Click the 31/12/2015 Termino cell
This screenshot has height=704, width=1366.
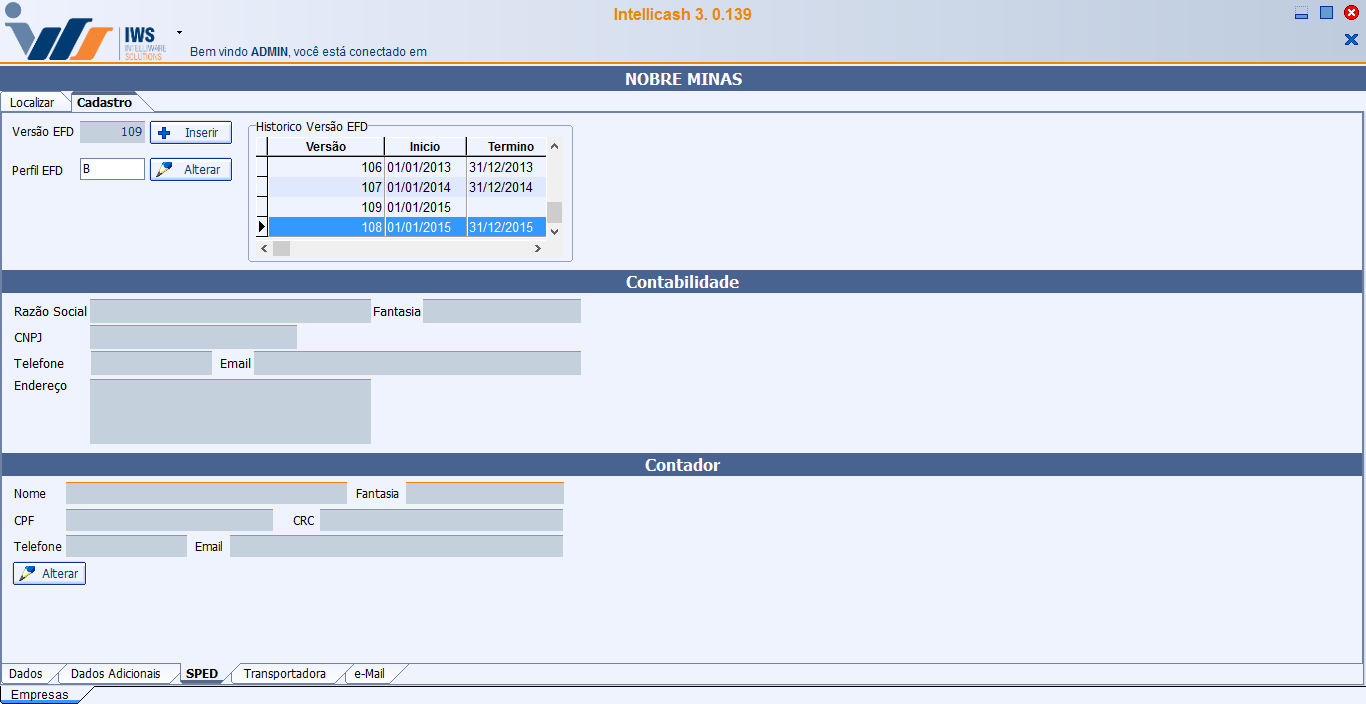(506, 227)
